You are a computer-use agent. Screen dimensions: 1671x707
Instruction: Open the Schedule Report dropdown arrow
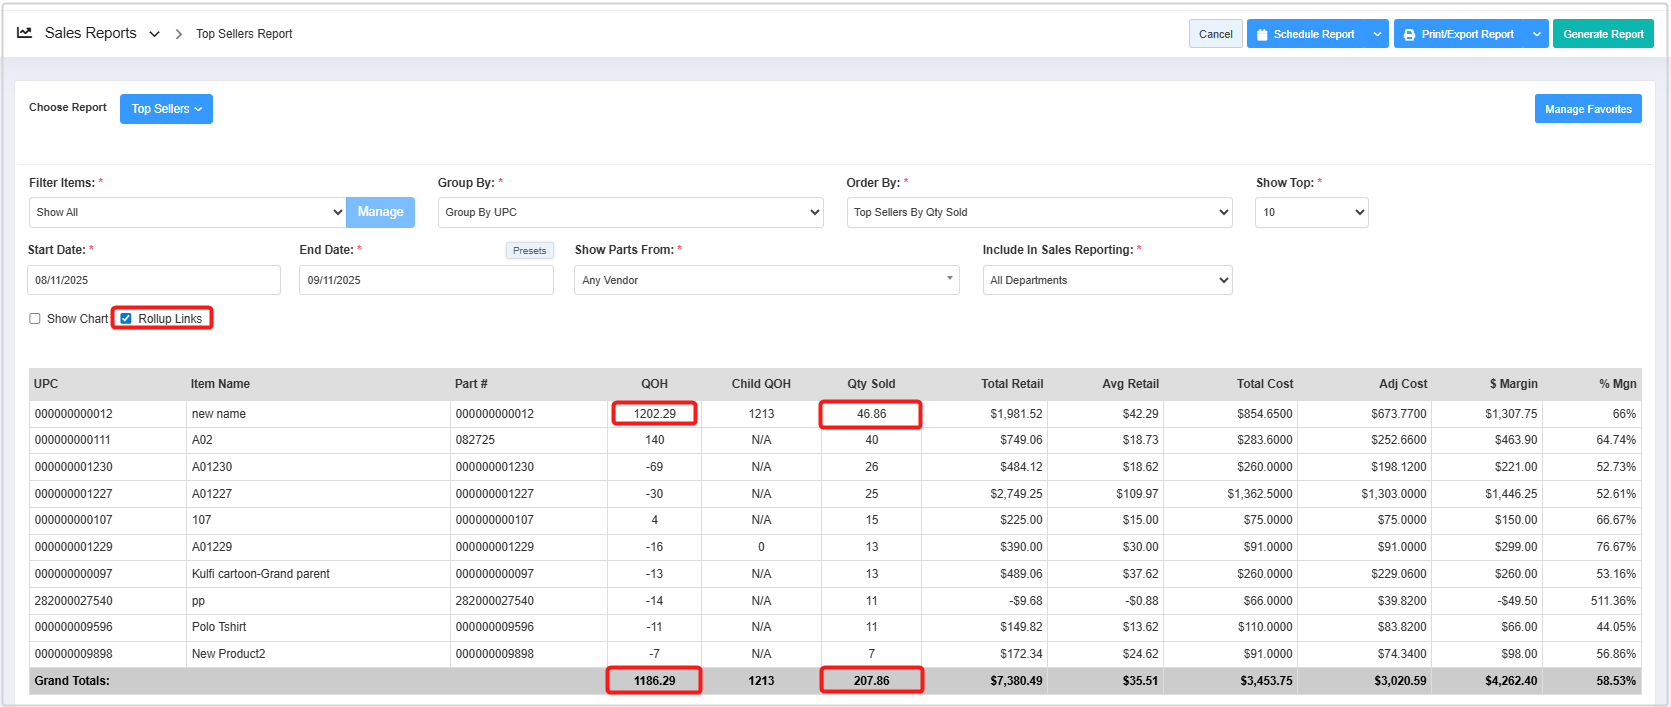click(1377, 34)
